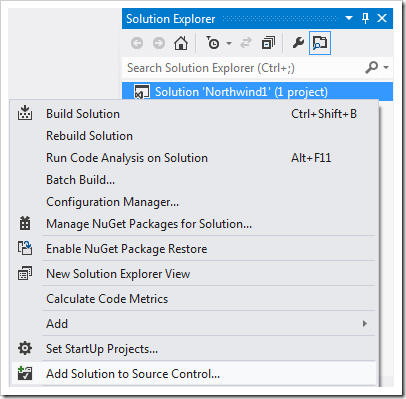Click the Pending Changes Filter clock icon

click(x=212, y=43)
